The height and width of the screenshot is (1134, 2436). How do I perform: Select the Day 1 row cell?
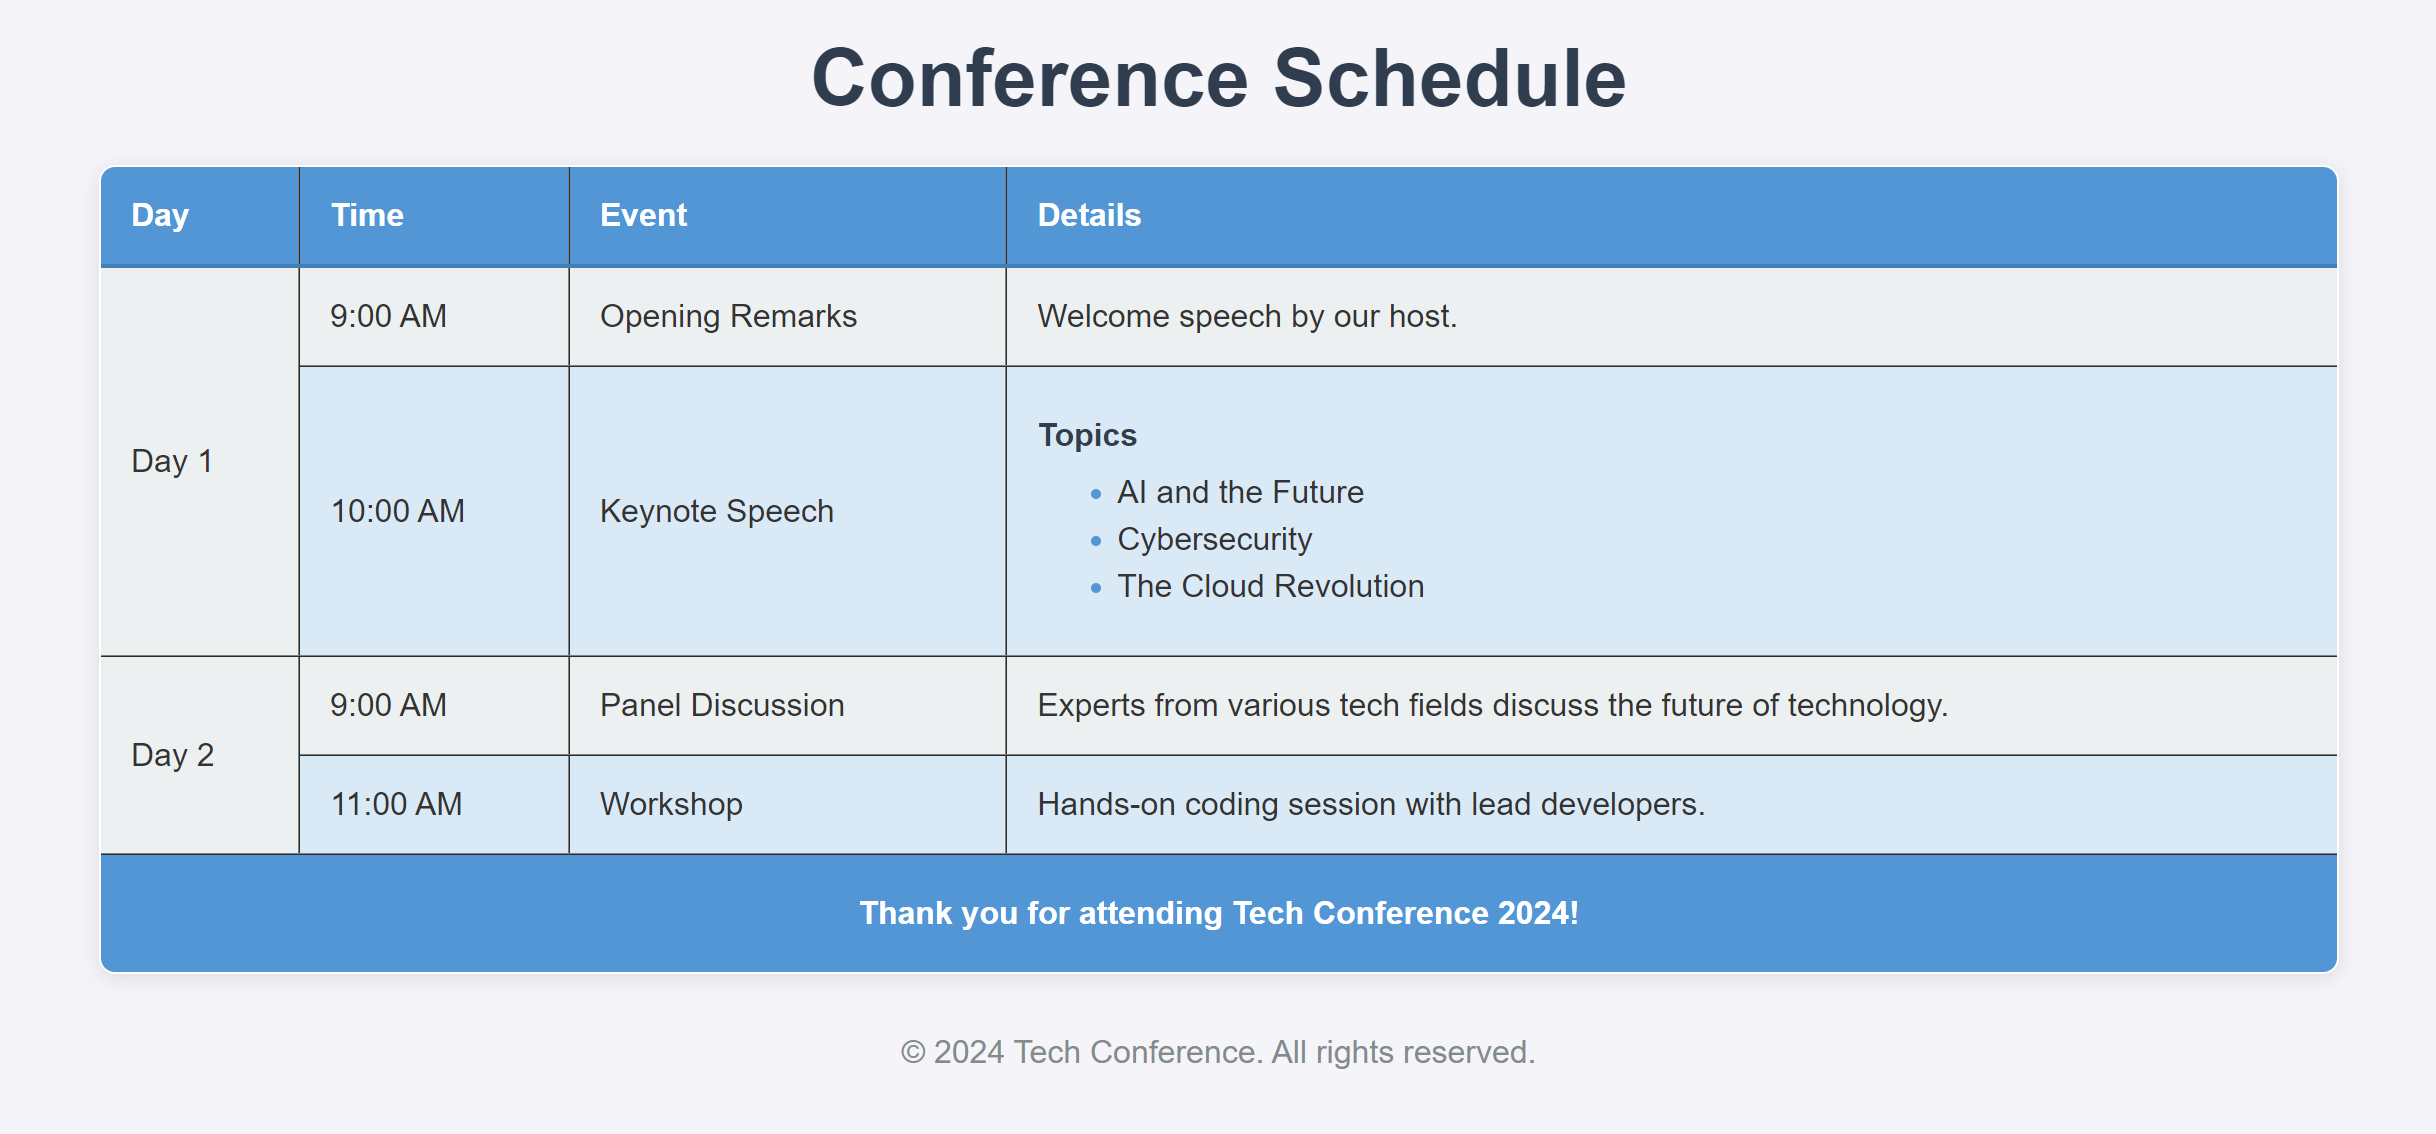pyautogui.click(x=200, y=461)
